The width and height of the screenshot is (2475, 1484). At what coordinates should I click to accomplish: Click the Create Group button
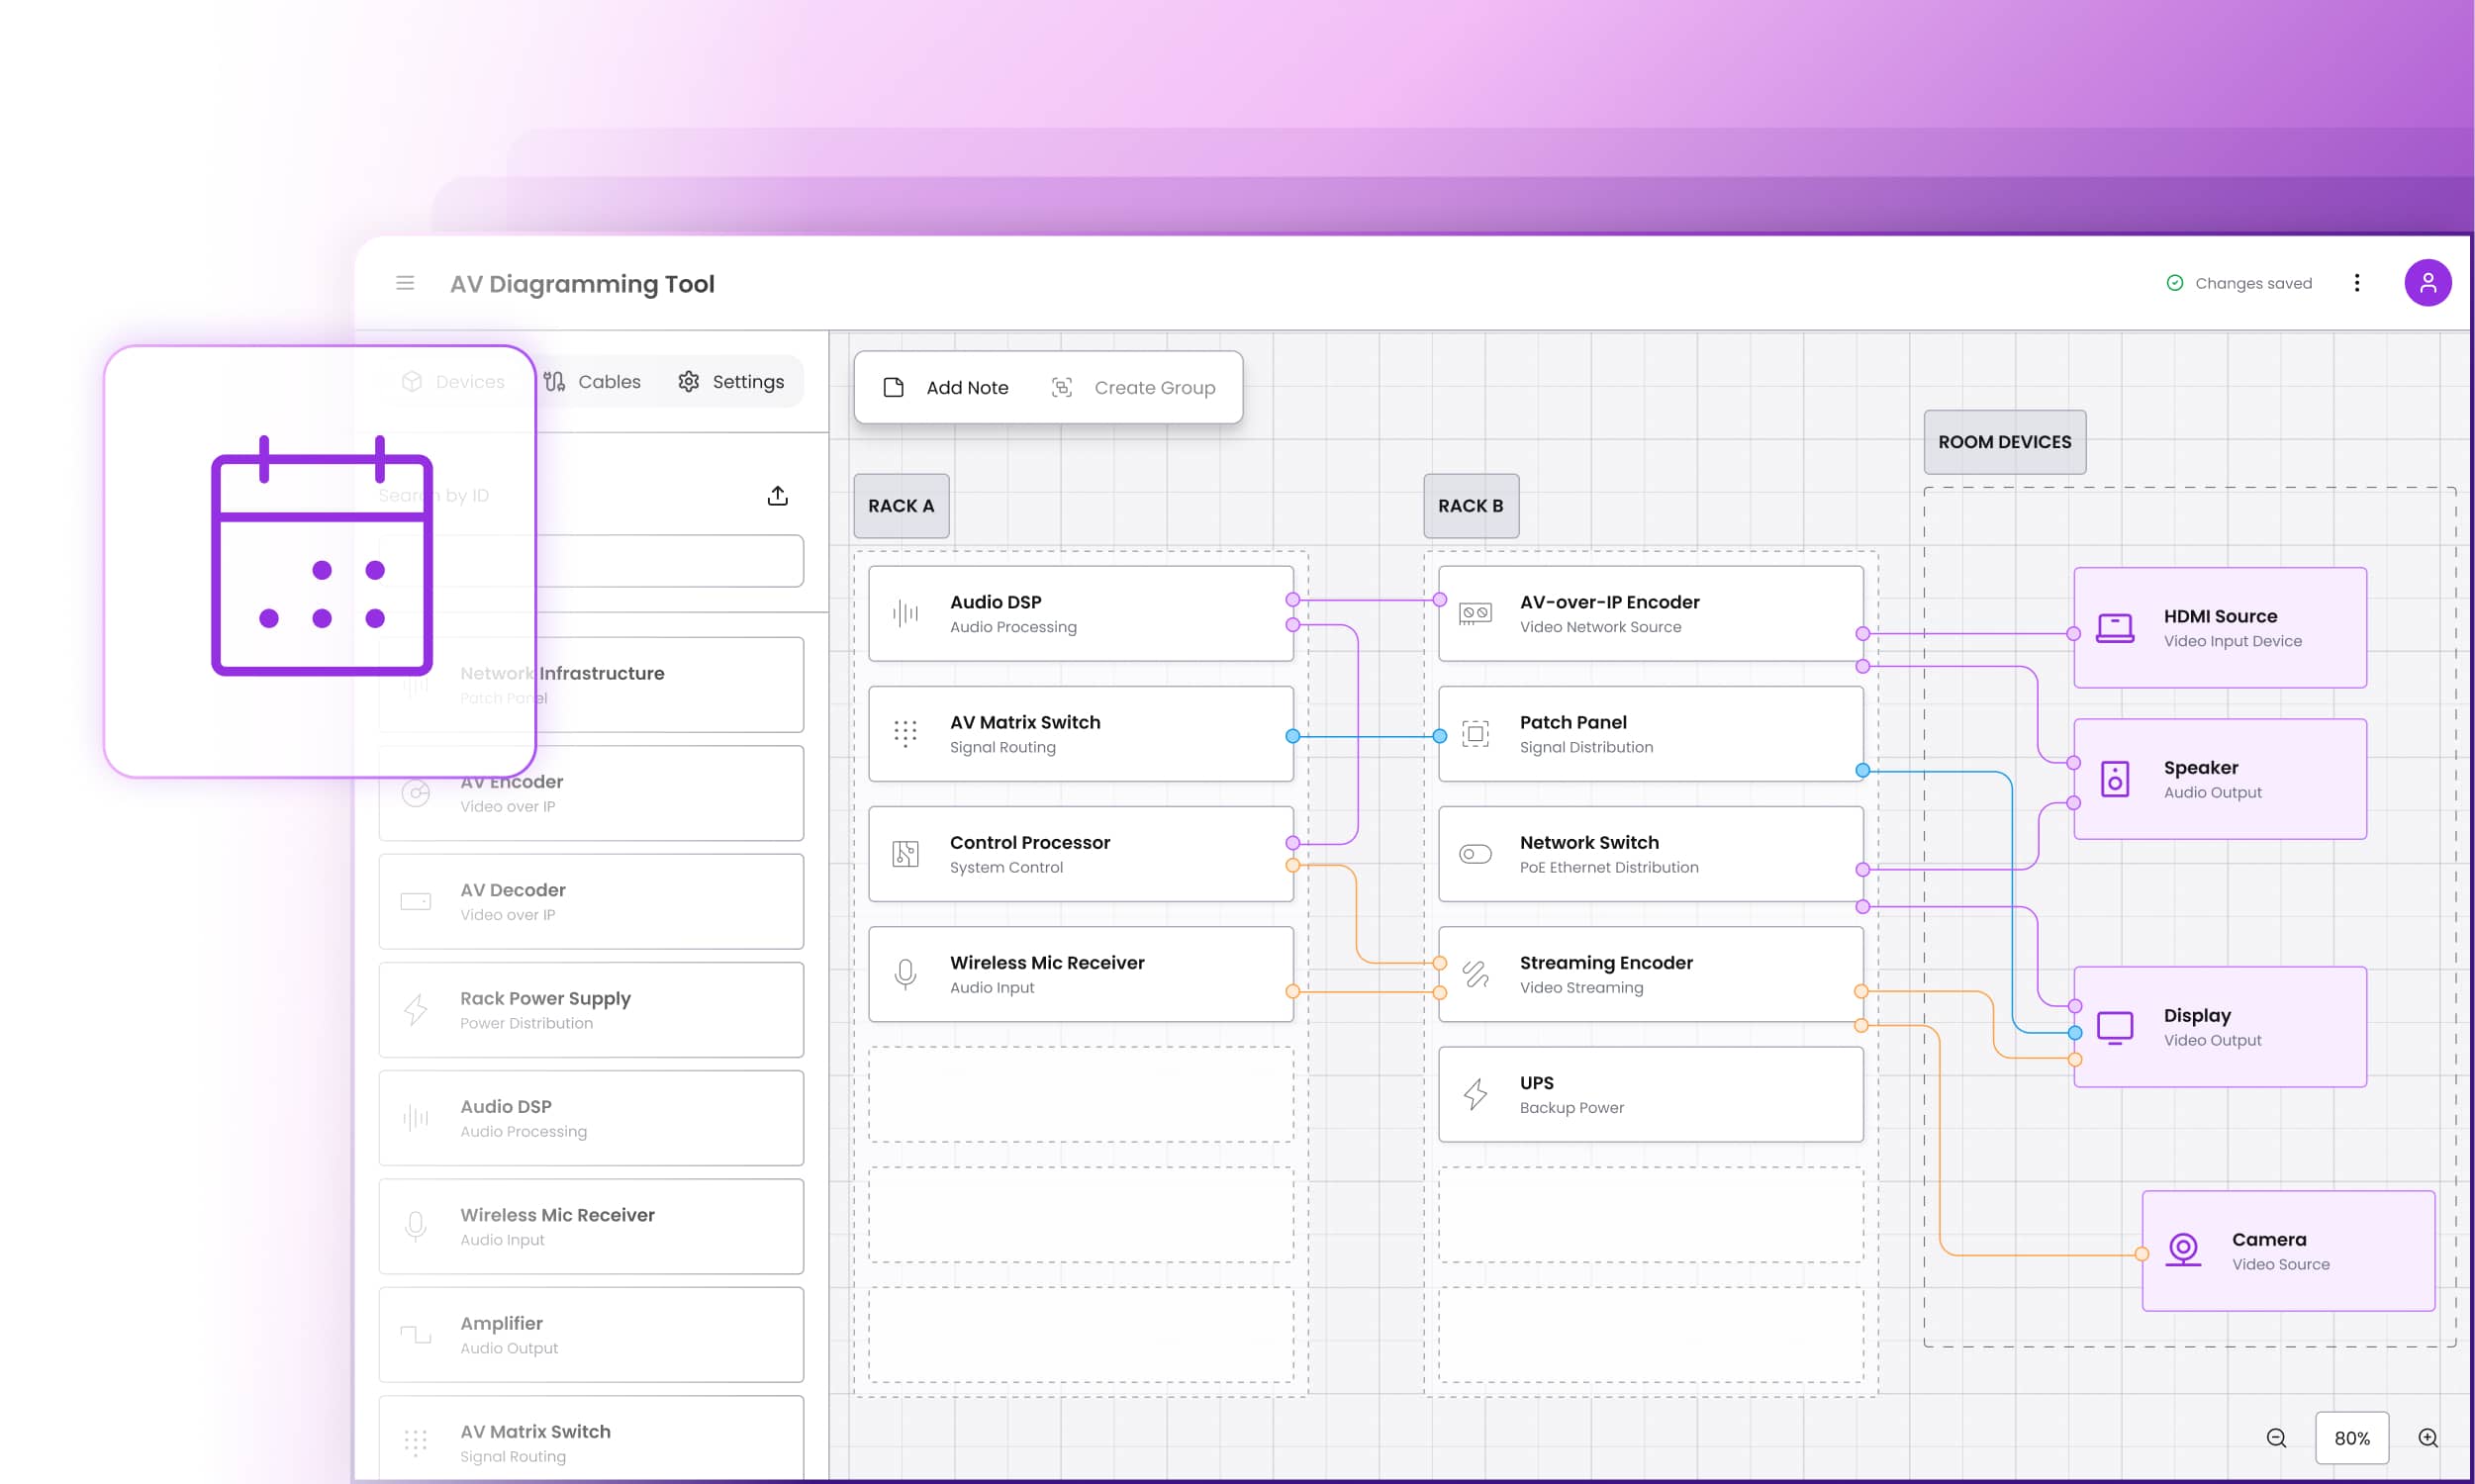click(1134, 388)
